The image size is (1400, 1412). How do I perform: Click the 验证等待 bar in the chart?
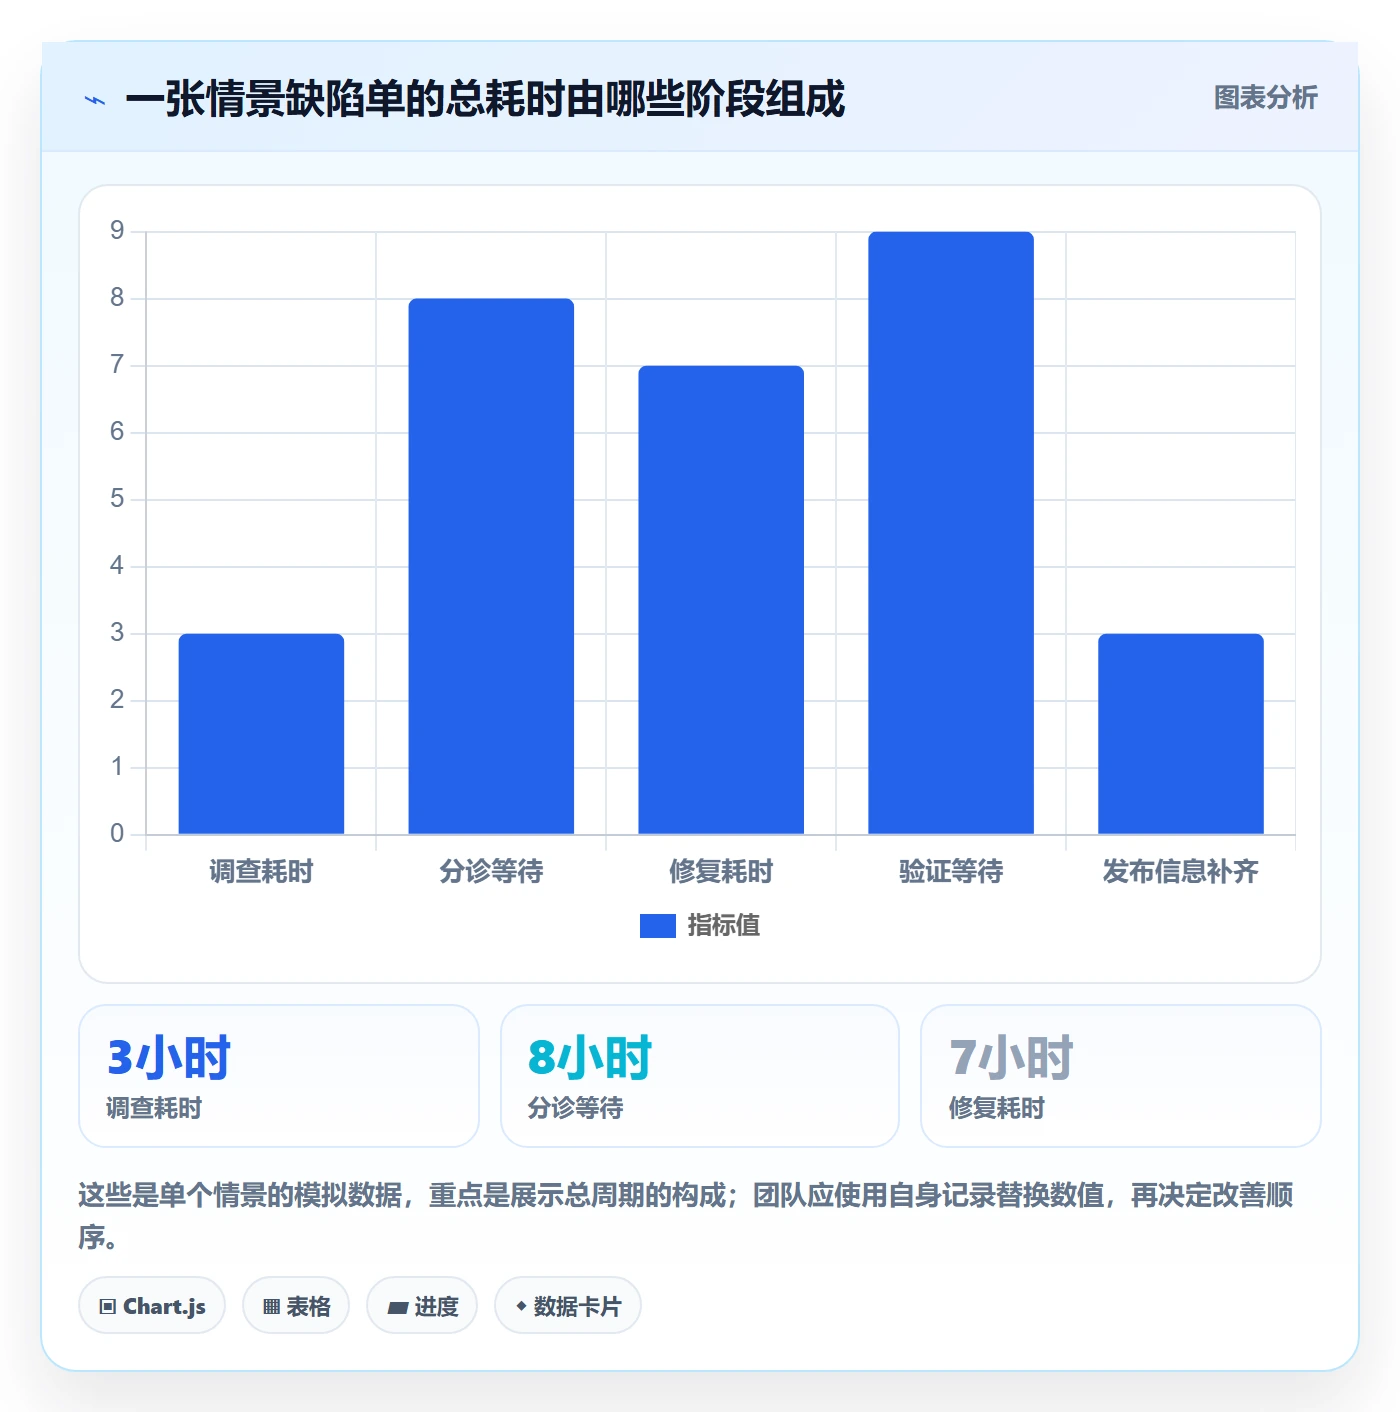click(x=951, y=533)
